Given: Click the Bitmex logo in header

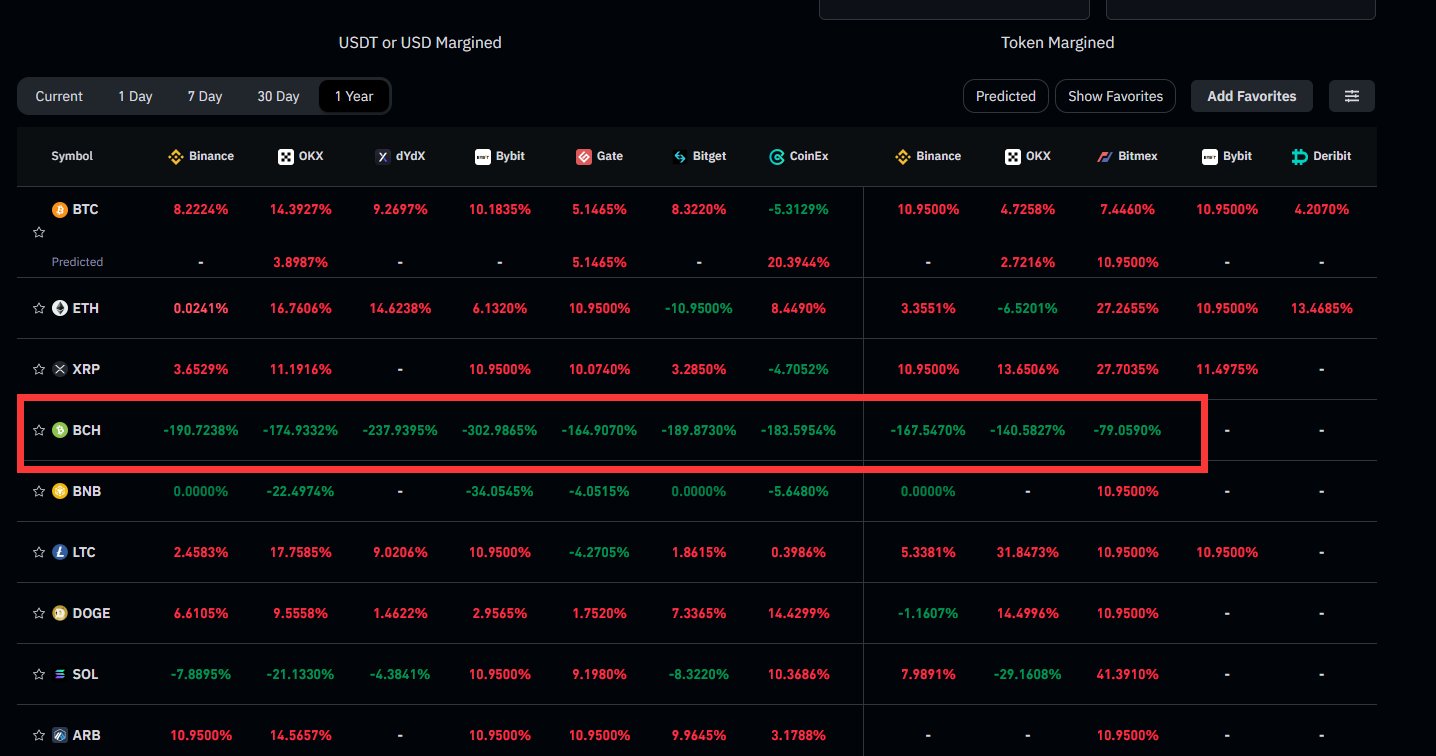Looking at the screenshot, I should pyautogui.click(x=1105, y=156).
